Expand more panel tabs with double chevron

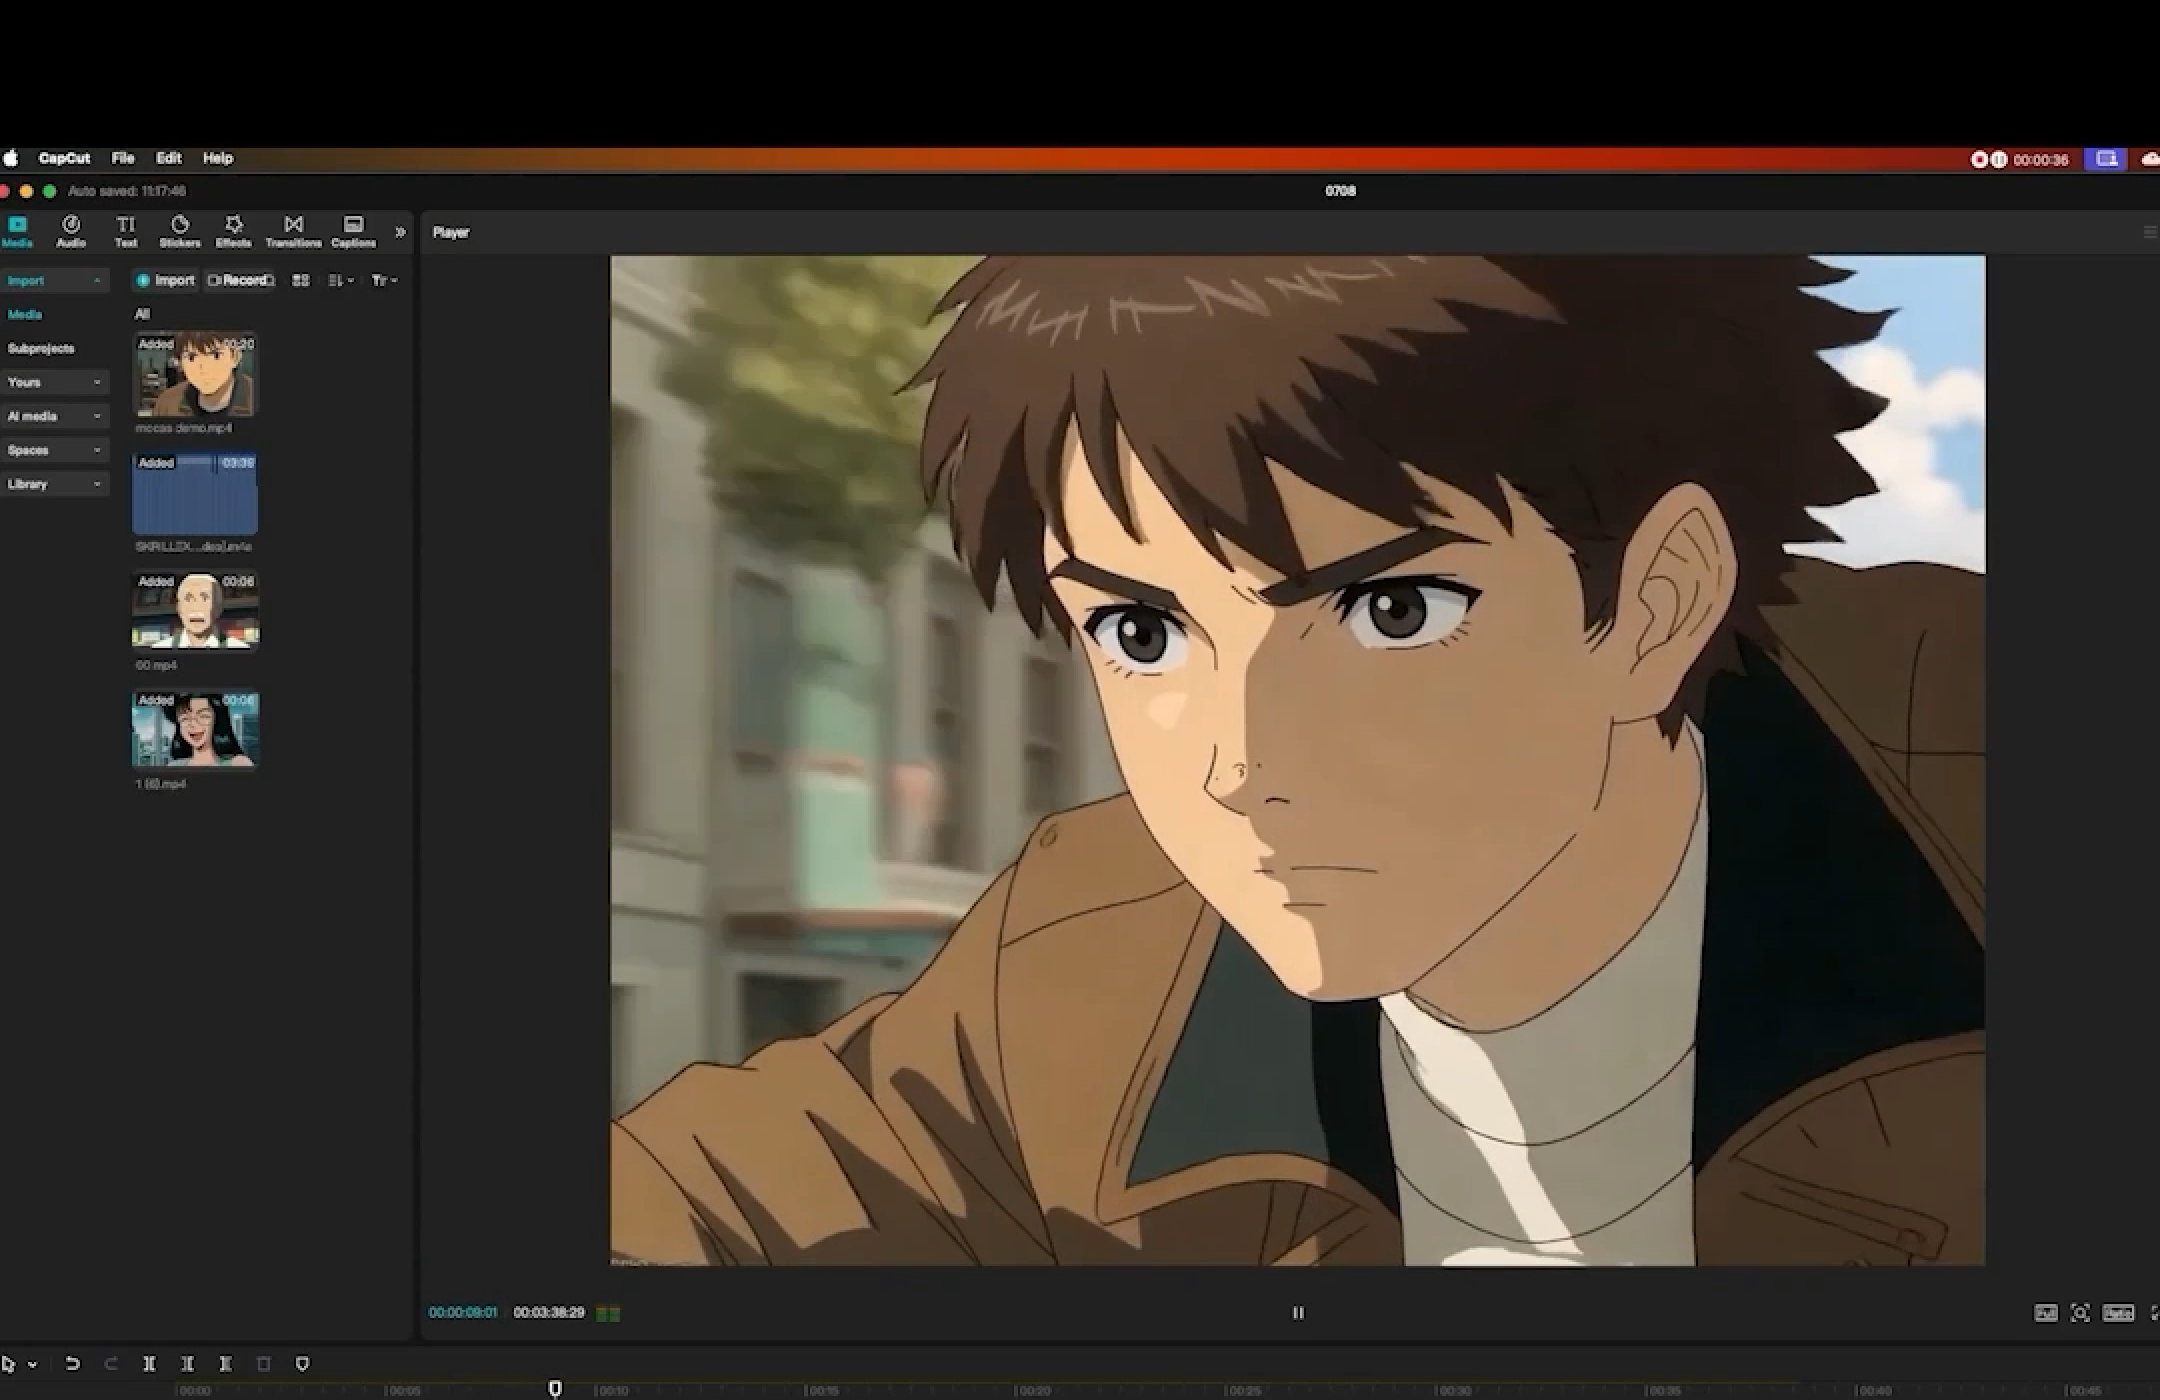pos(400,232)
